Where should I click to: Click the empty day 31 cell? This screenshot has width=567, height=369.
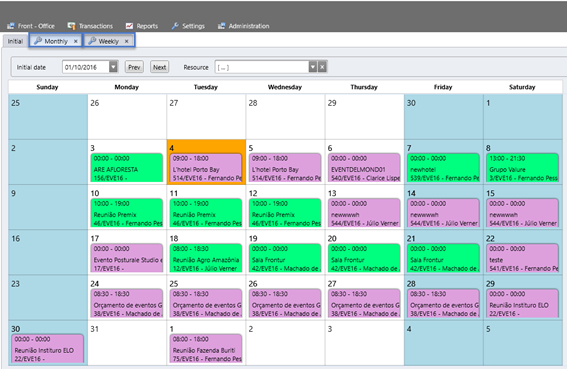coord(127,343)
